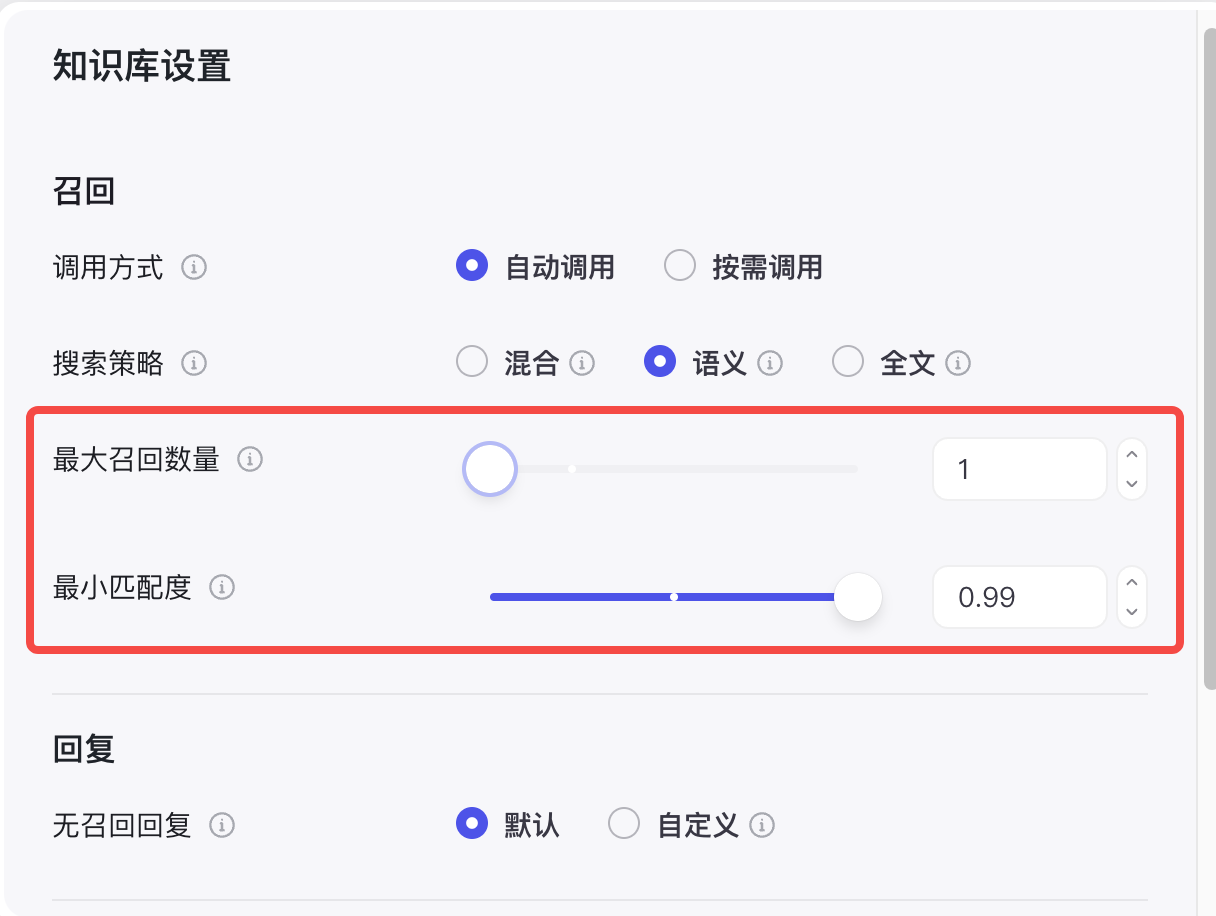Show info tooltip for 语义 option
The image size is (1216, 916).
pos(770,363)
